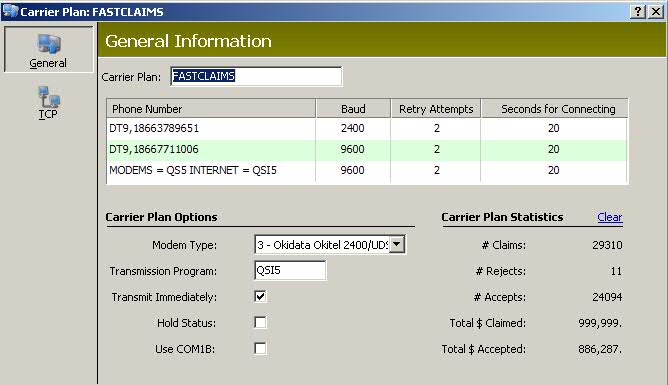
Task: Click the title bar application icon
Action: click(10, 11)
